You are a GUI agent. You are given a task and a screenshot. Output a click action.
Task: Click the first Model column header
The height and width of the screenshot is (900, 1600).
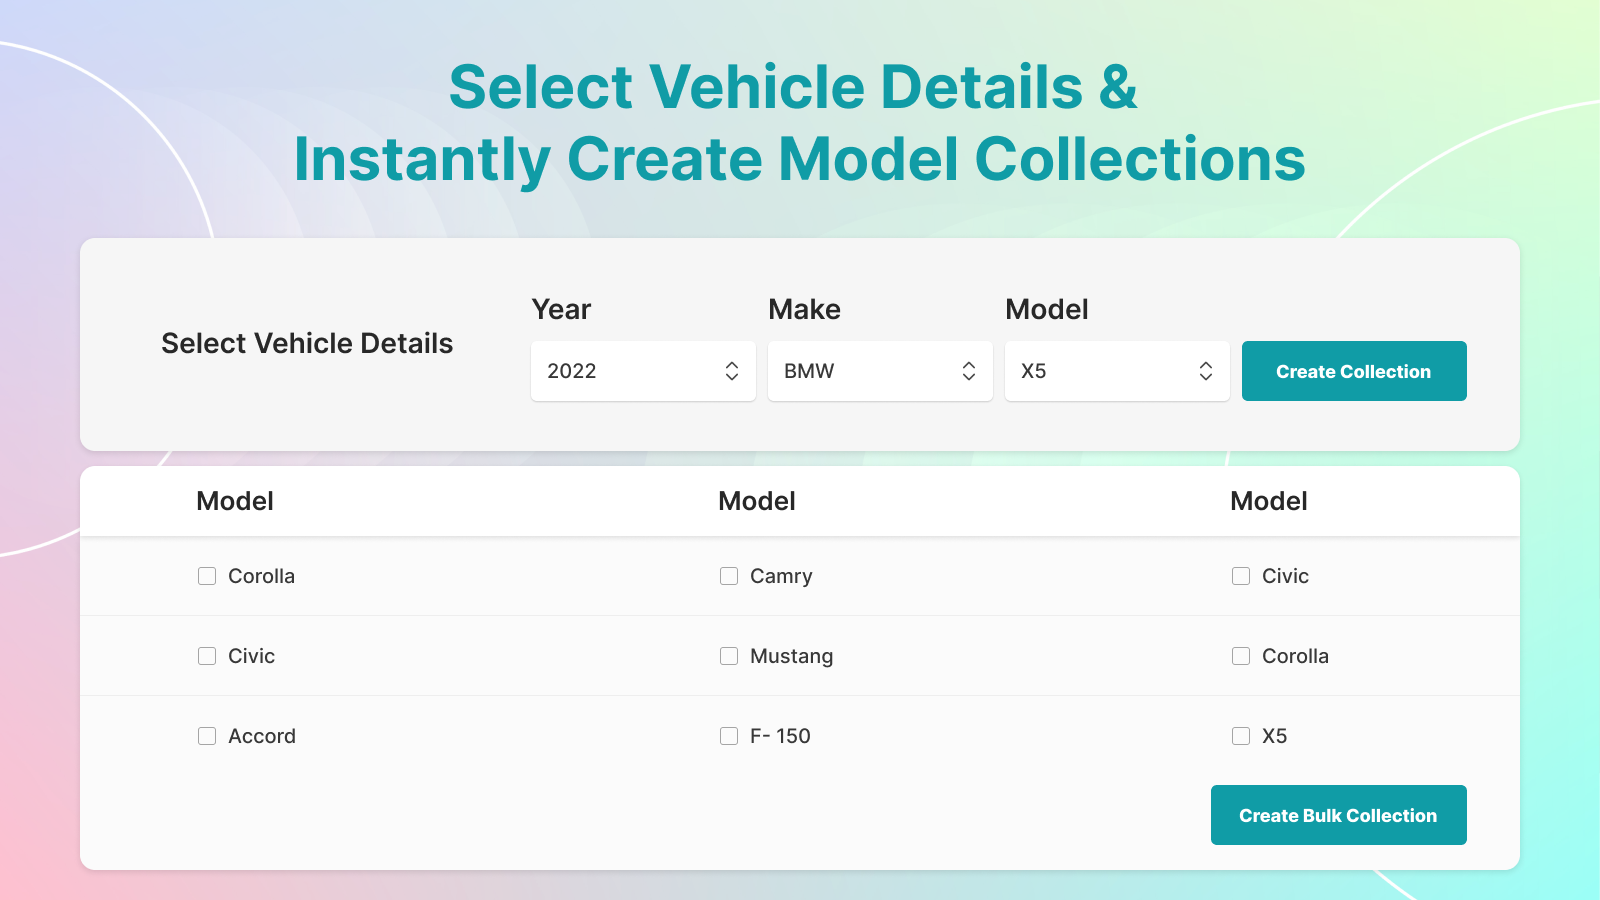coord(234,501)
